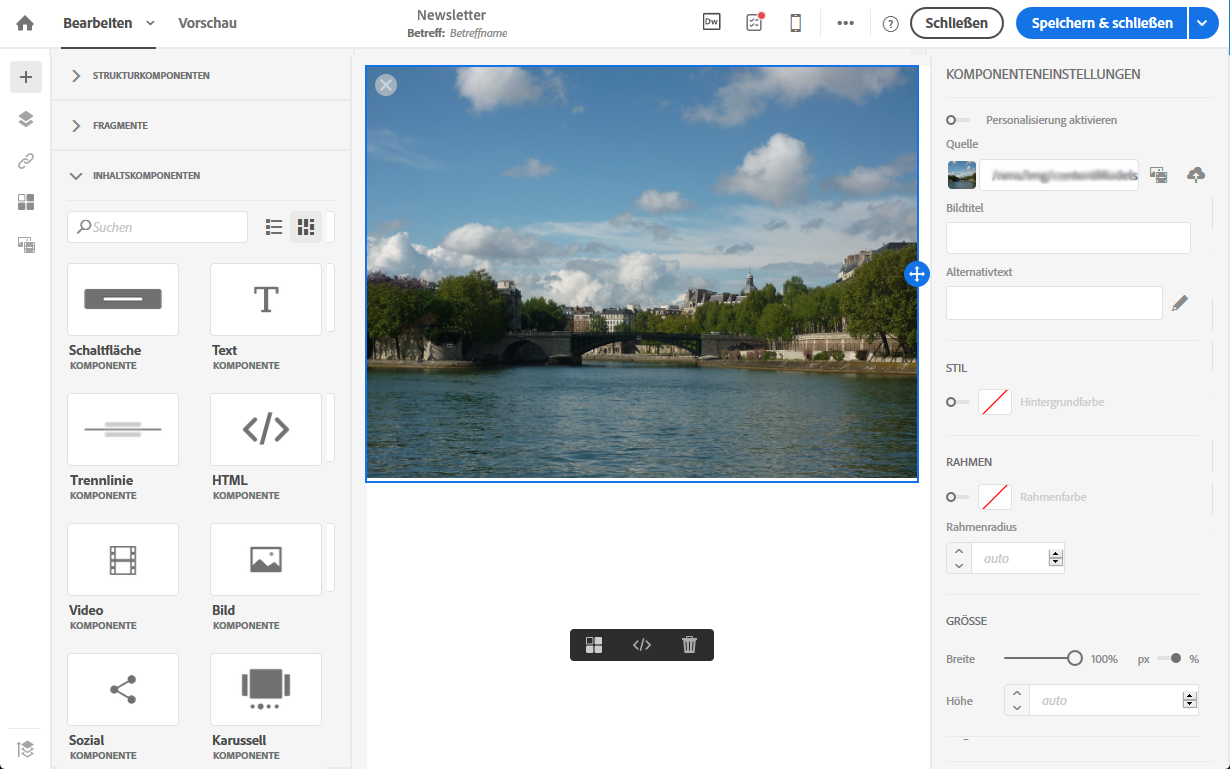Click the Breite width slider handle

pyautogui.click(x=1075, y=658)
